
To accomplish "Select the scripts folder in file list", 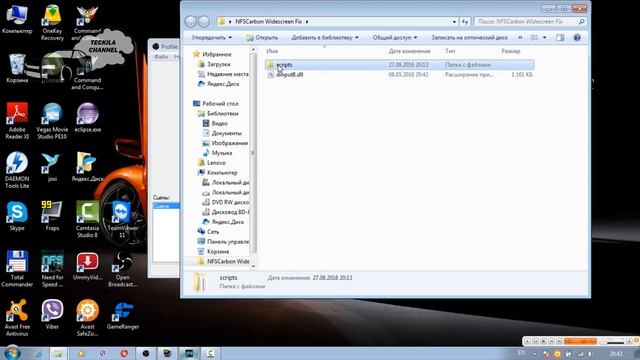I will click(x=400, y=64).
